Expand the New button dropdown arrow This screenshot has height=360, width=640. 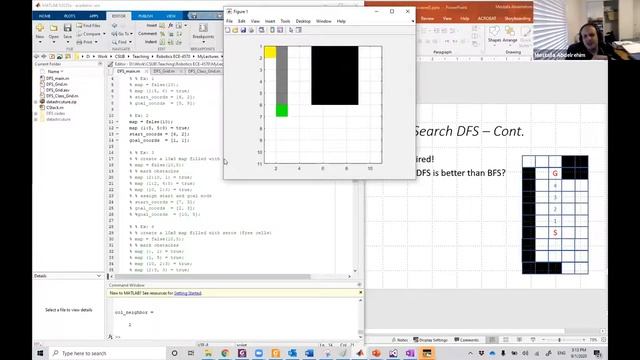coord(40,42)
